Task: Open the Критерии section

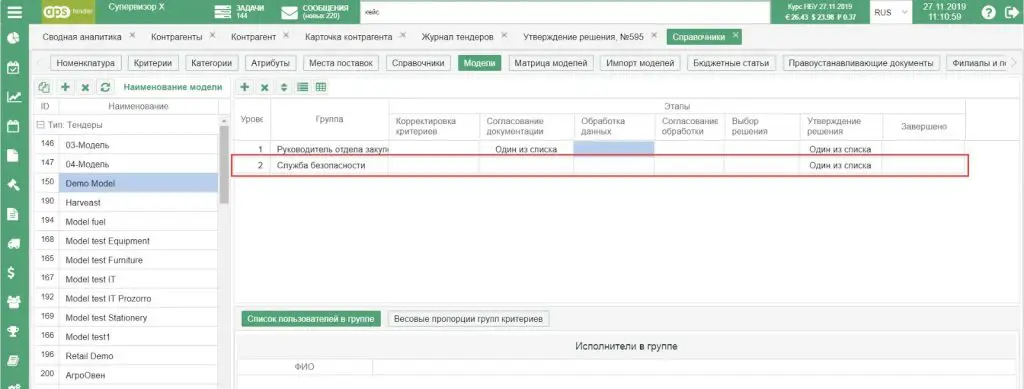Action: pyautogui.click(x=153, y=63)
